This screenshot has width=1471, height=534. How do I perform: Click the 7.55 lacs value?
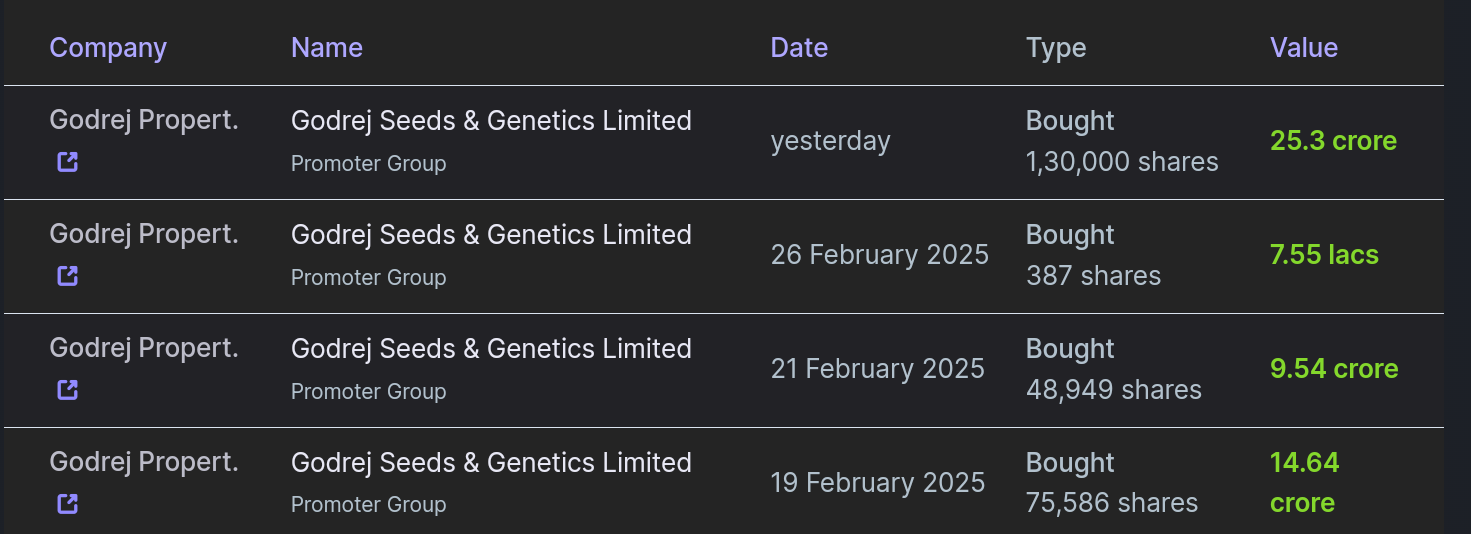click(x=1324, y=255)
